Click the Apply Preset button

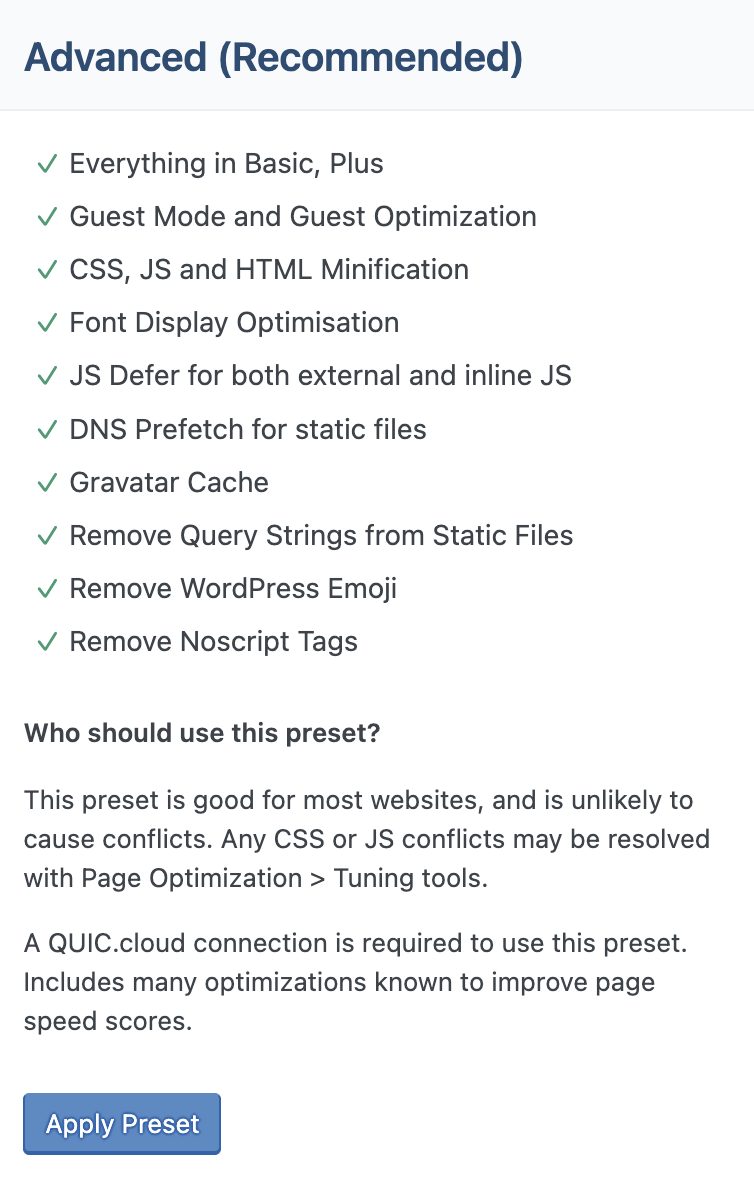point(122,1124)
